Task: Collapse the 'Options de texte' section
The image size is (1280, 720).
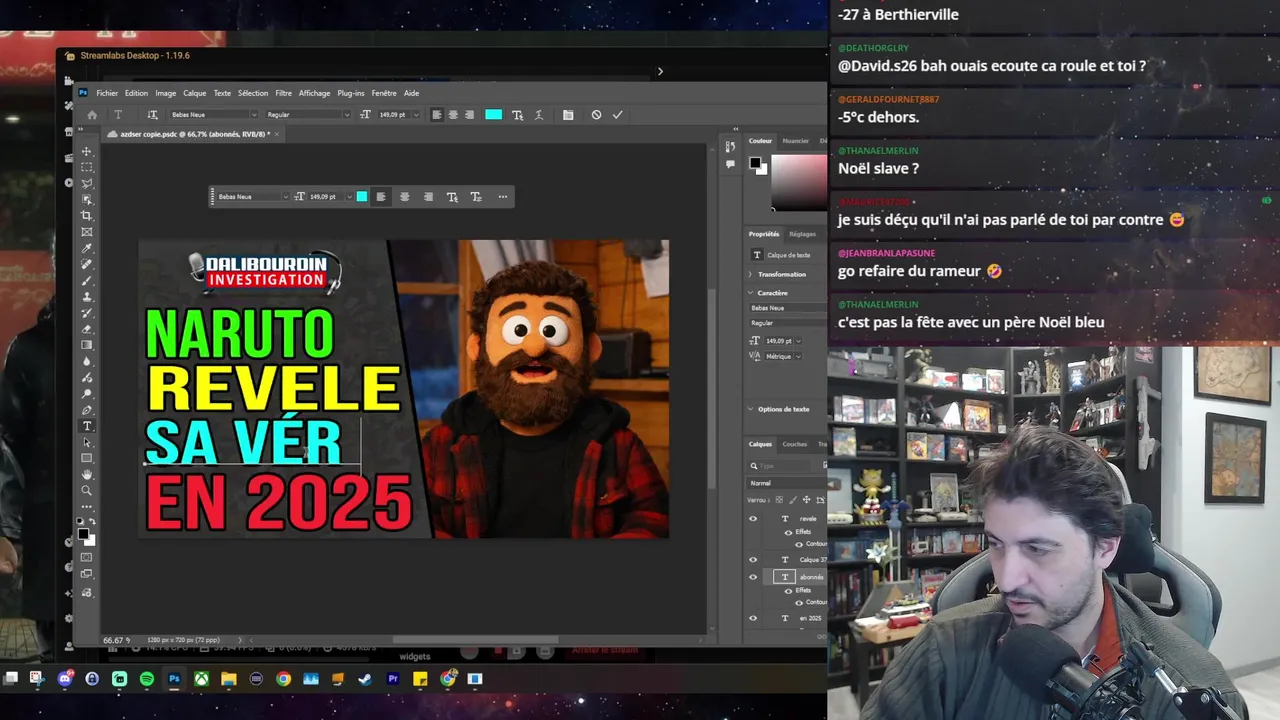Action: tap(752, 409)
